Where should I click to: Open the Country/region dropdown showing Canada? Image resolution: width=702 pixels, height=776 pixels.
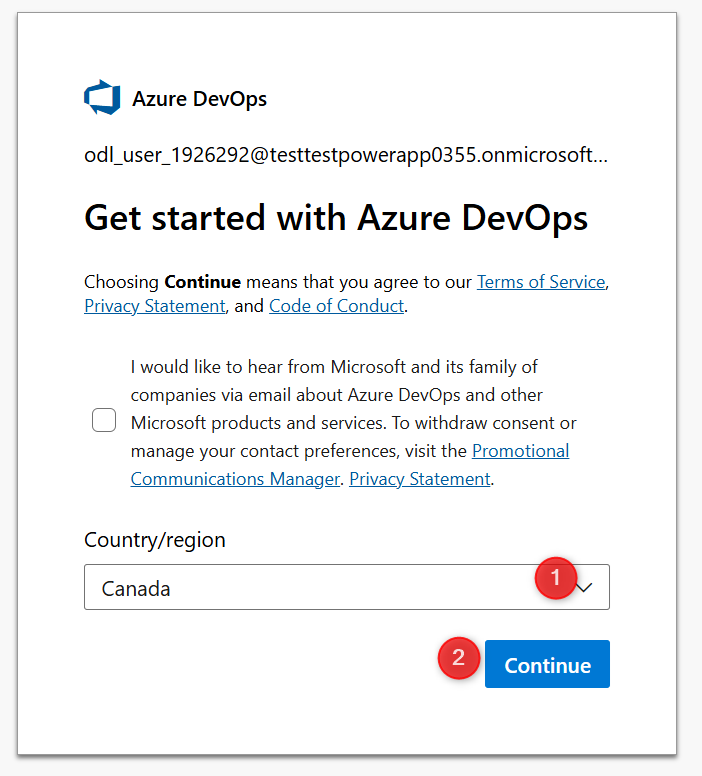pos(347,587)
